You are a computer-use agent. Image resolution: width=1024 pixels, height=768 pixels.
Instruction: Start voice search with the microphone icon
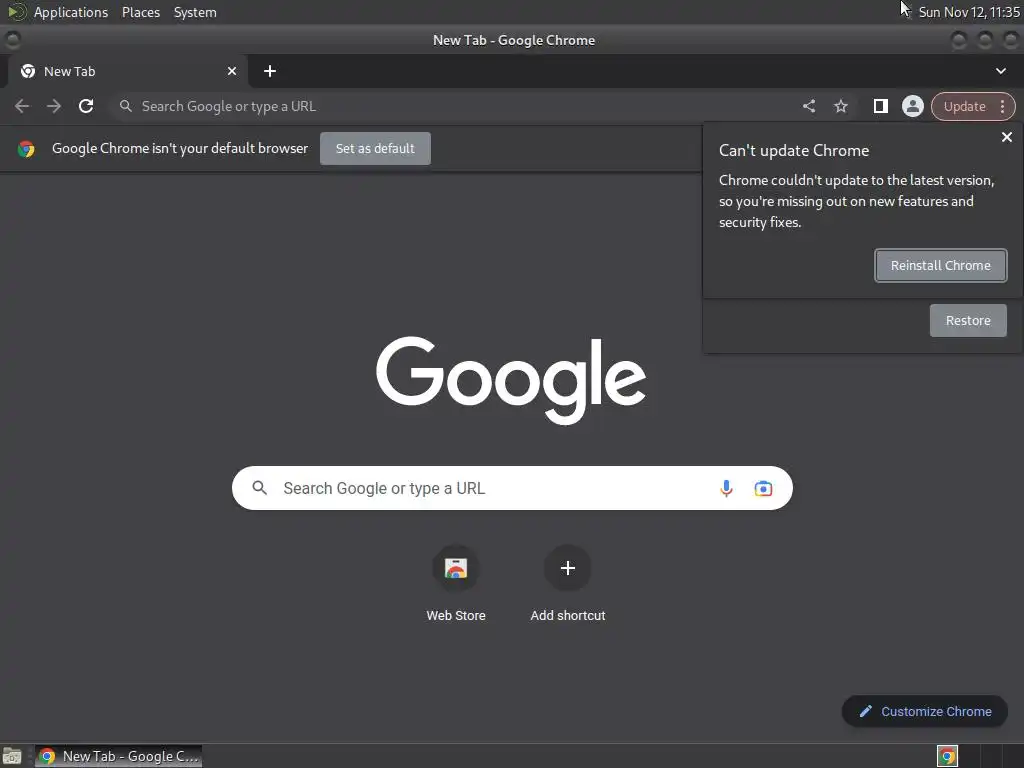pos(726,488)
